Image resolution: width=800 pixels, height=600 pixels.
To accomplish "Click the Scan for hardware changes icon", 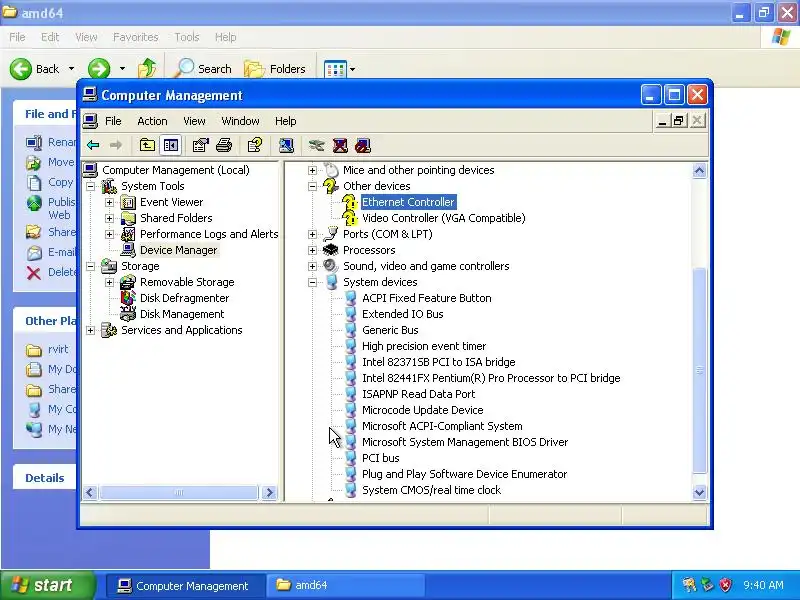I will (286, 145).
